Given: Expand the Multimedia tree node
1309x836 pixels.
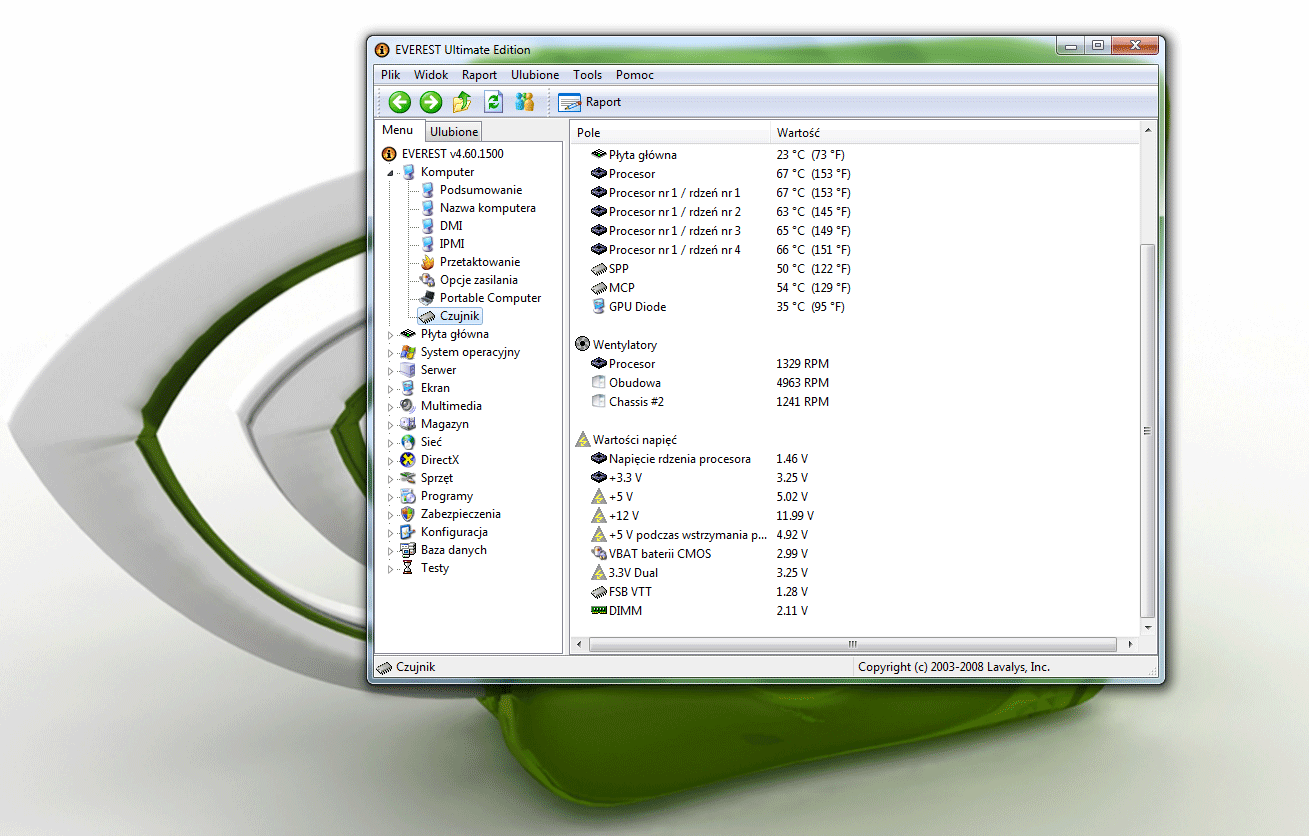Looking at the screenshot, I should pyautogui.click(x=391, y=407).
